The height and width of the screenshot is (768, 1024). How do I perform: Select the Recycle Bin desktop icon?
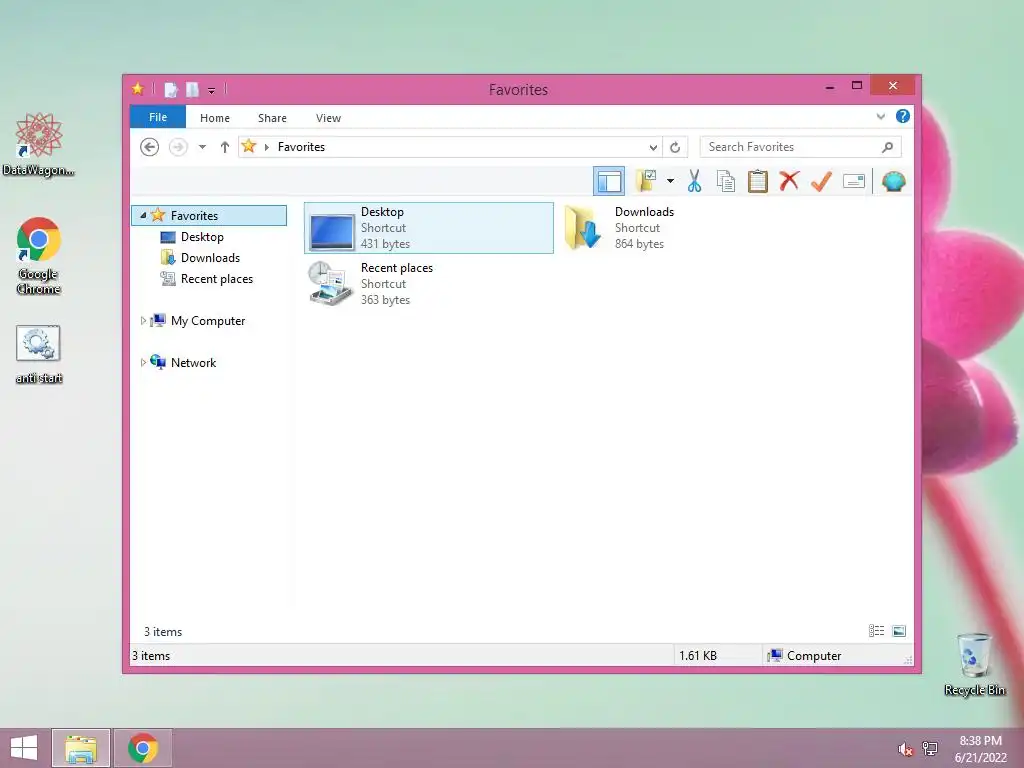[x=974, y=664]
